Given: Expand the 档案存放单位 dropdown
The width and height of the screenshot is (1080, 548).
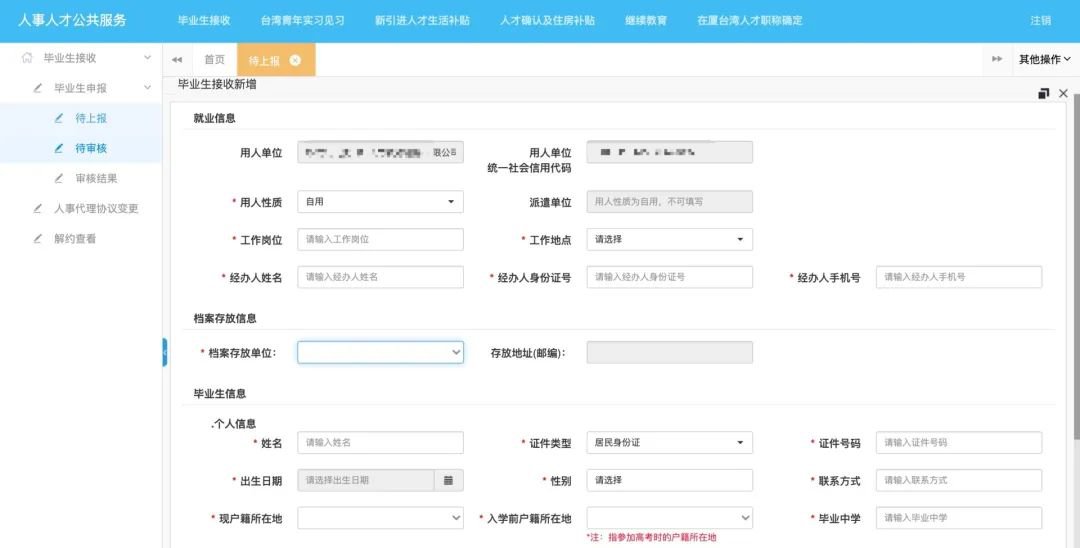Looking at the screenshot, I should tap(380, 352).
